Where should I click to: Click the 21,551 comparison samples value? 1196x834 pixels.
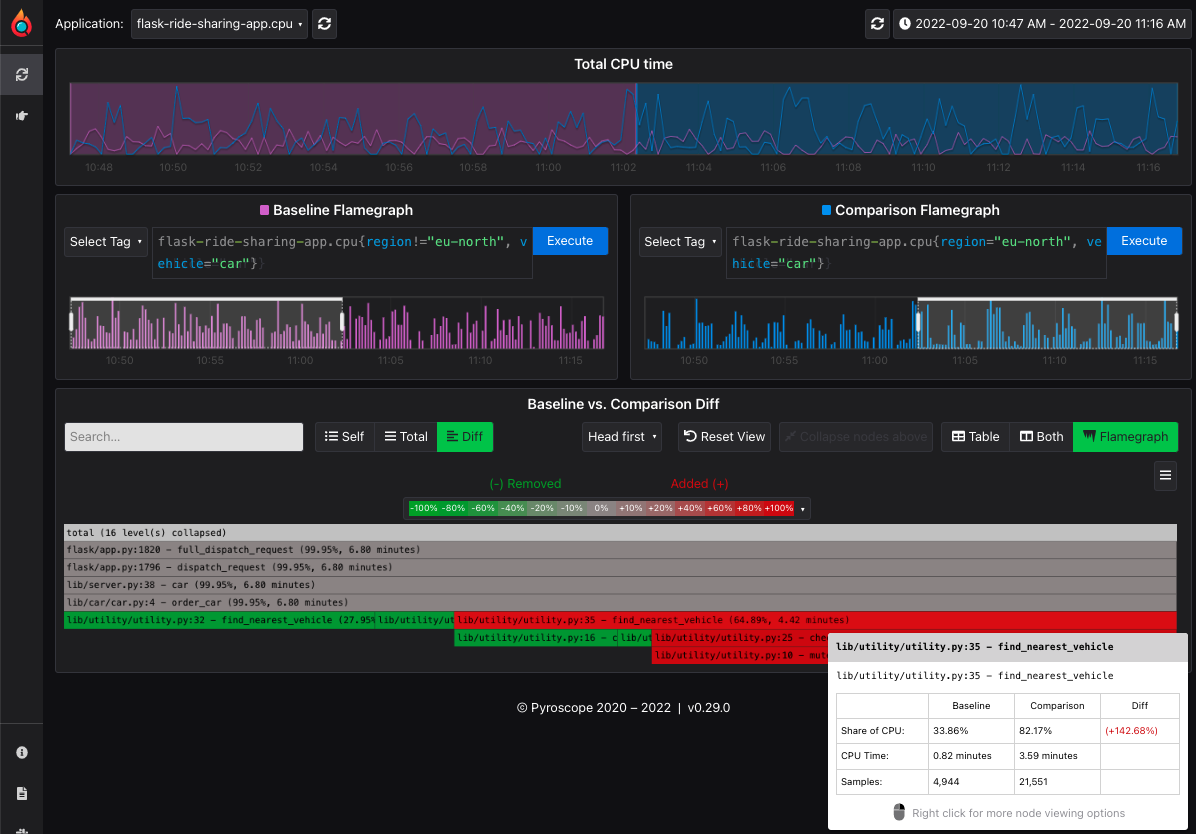click(1033, 782)
